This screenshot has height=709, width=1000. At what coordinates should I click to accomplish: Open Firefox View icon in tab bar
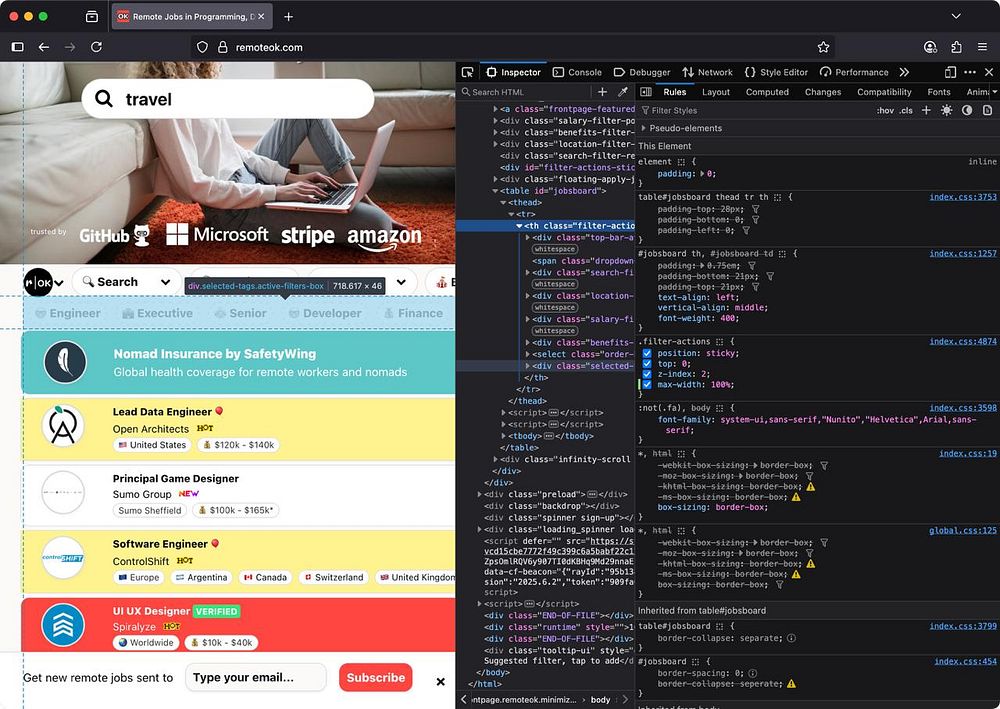coord(92,17)
